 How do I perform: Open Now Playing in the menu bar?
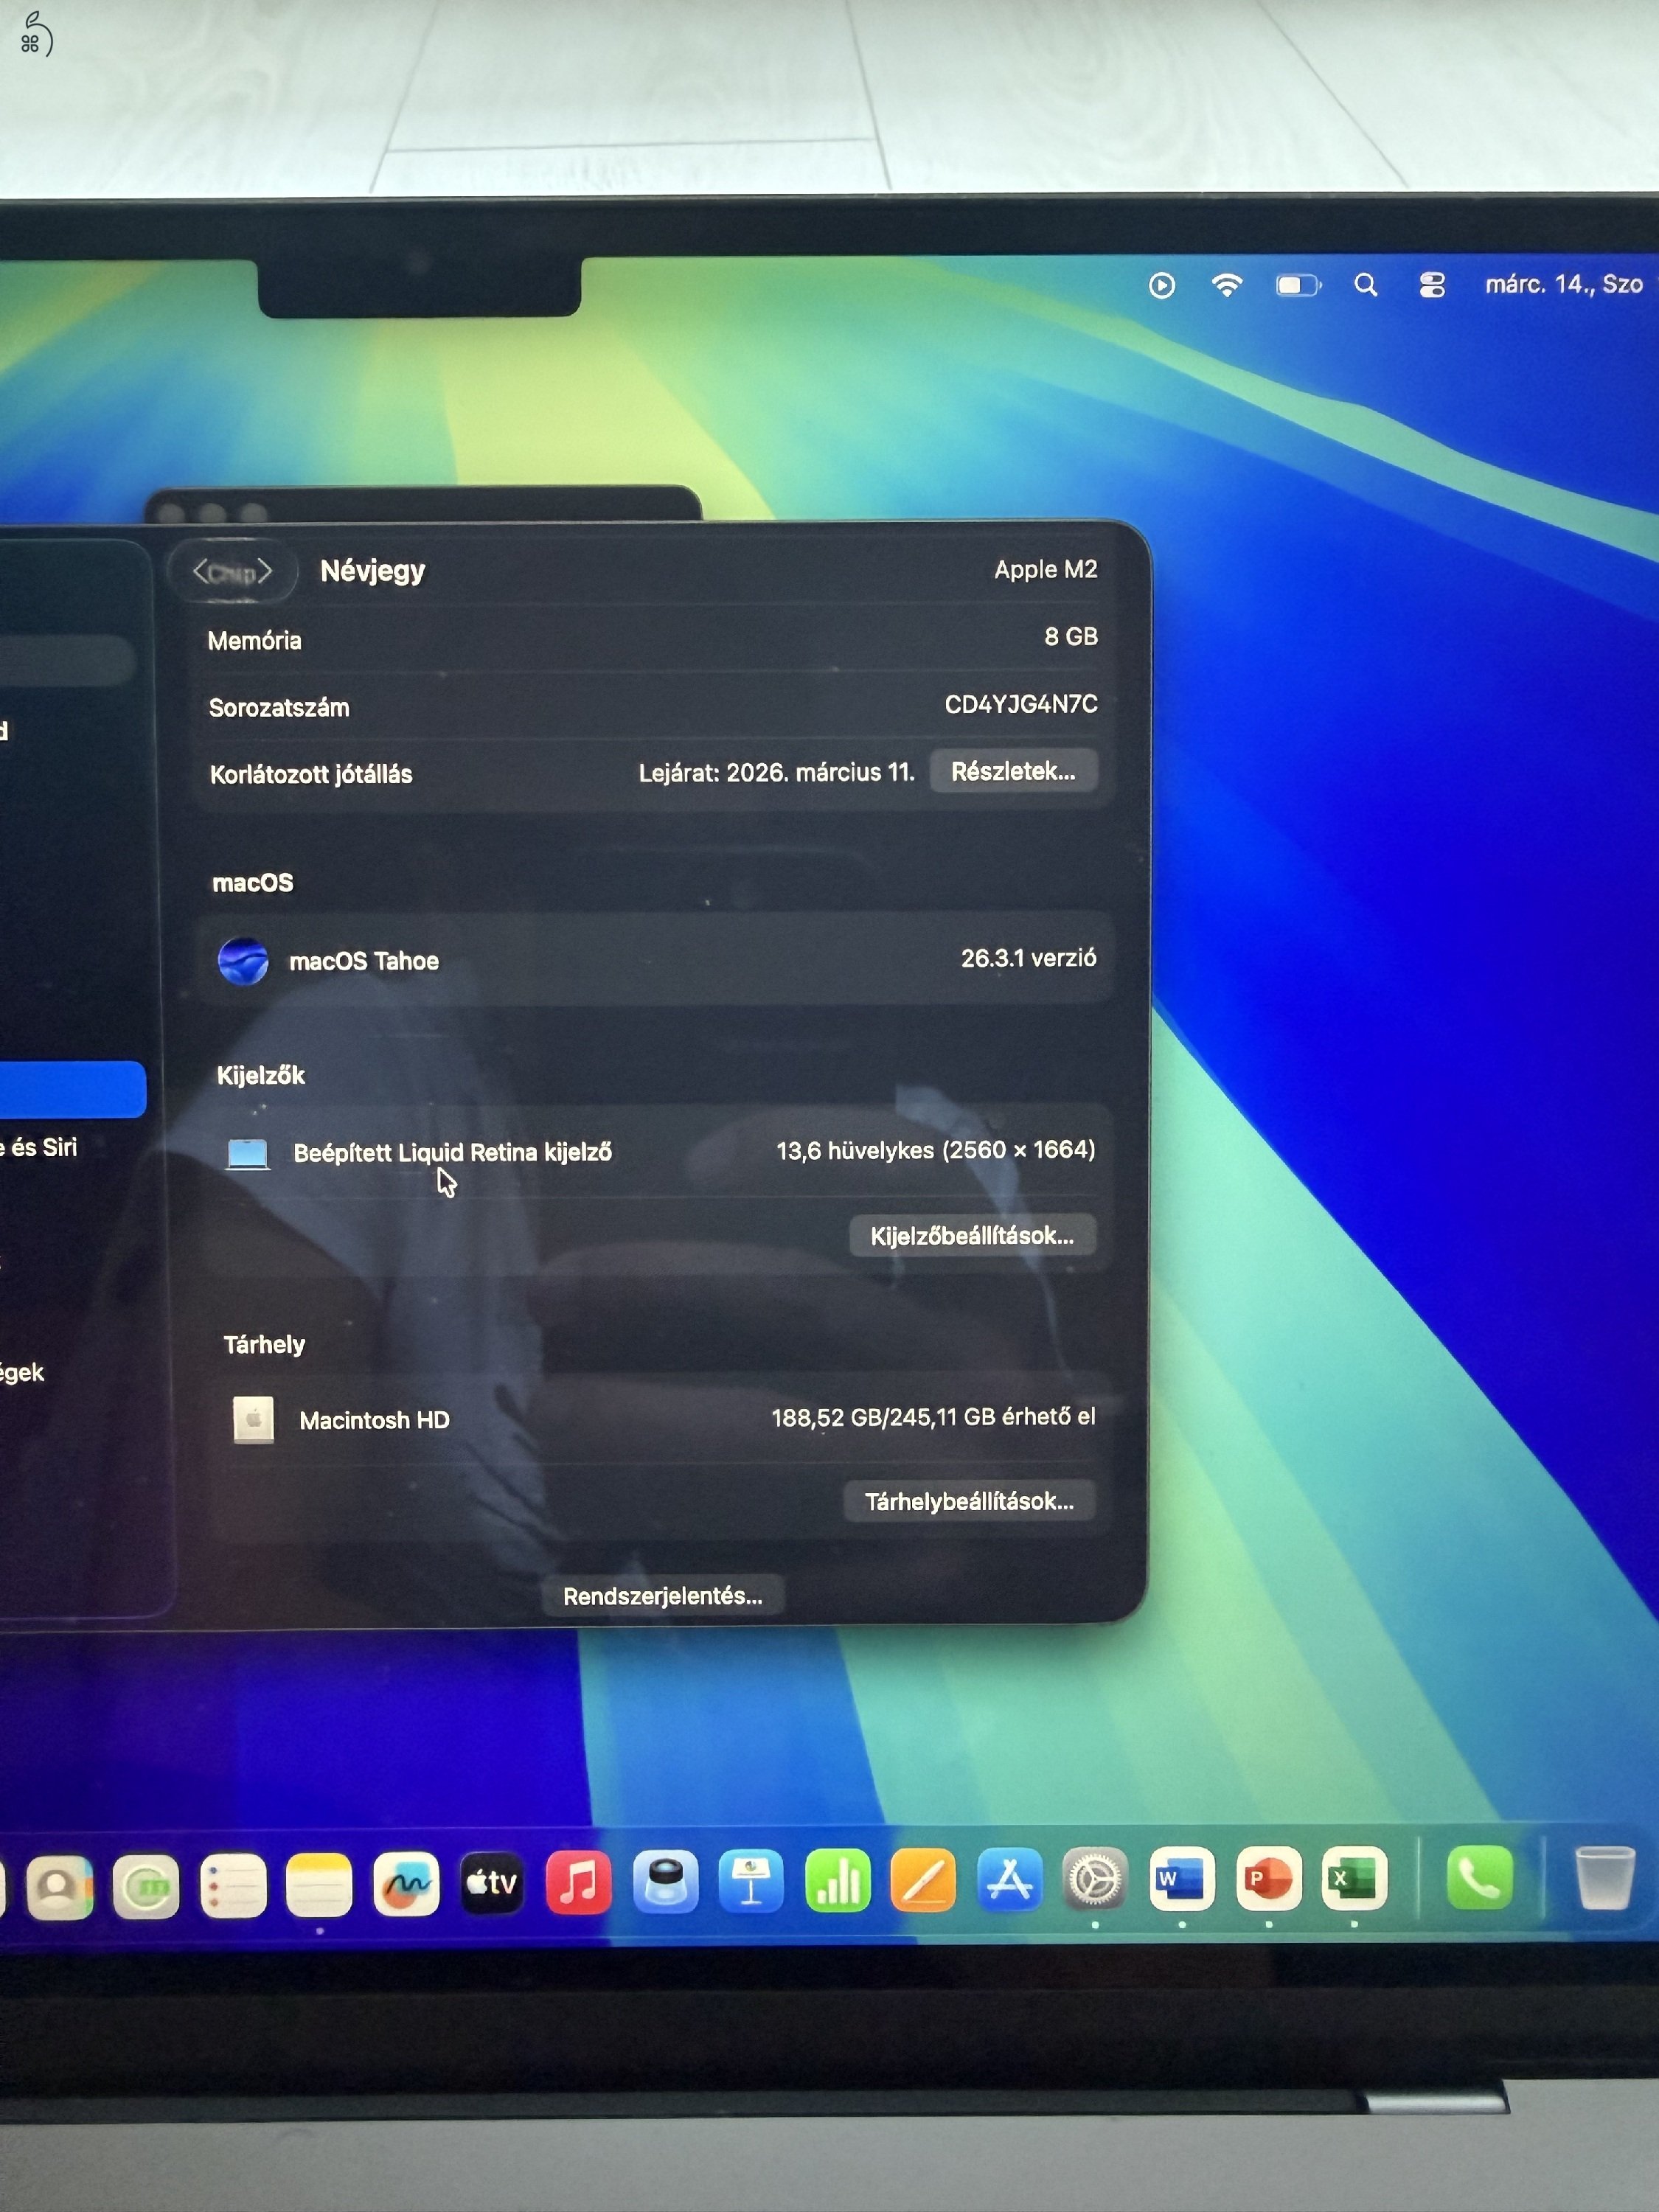point(1162,286)
